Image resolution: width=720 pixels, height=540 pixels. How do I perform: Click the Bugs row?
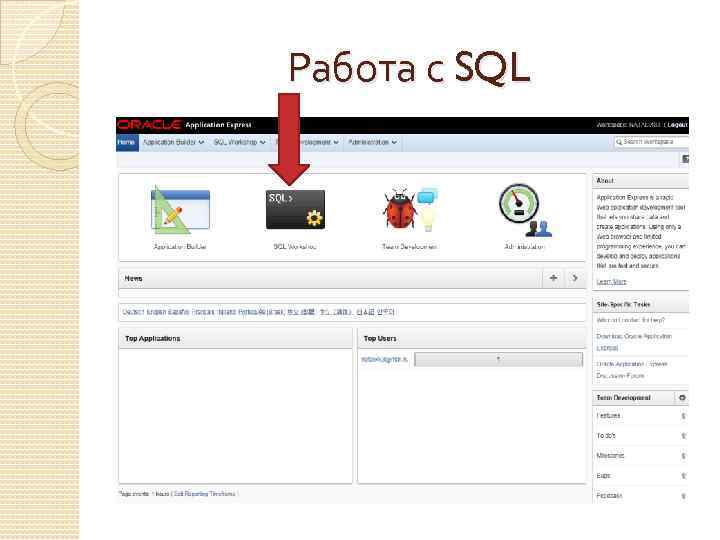pyautogui.click(x=641, y=476)
